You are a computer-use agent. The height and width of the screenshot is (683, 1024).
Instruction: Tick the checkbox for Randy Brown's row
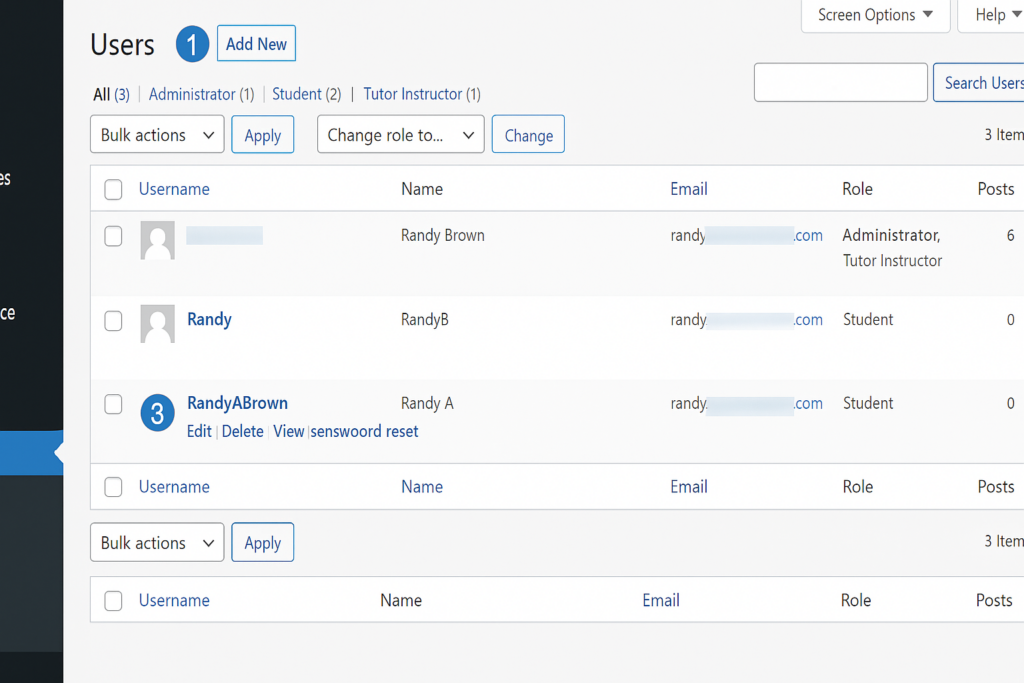114,236
